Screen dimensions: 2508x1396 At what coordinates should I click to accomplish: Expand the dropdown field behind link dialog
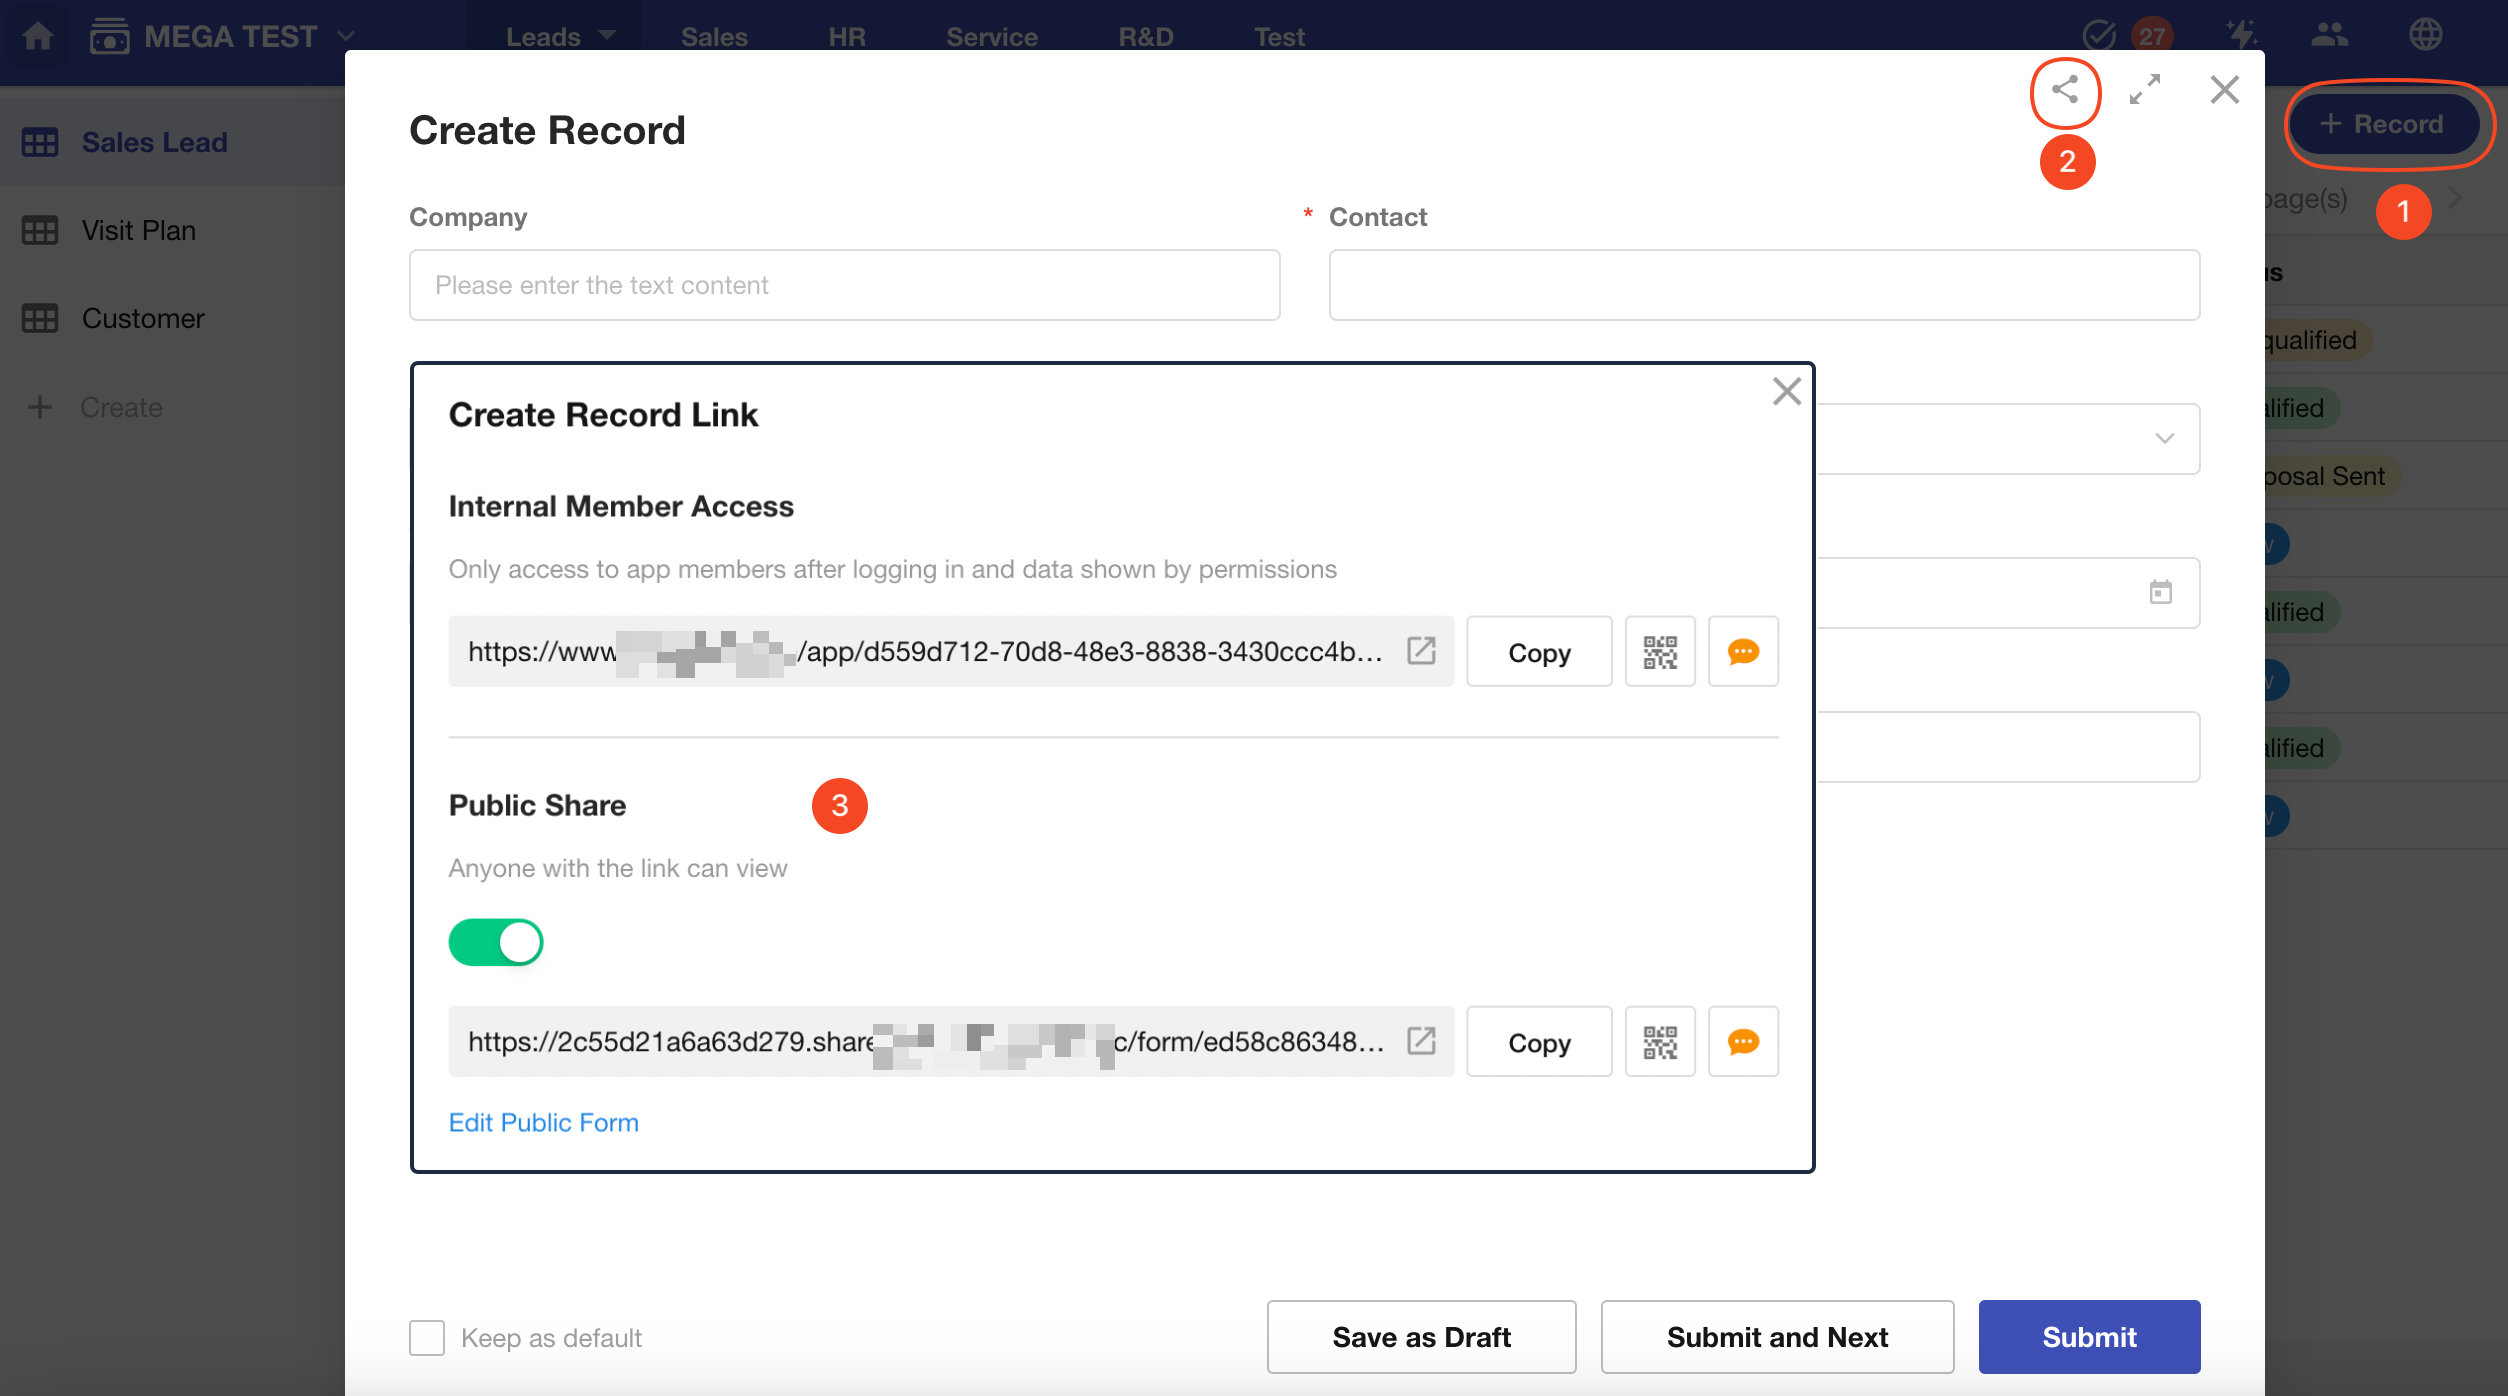point(2164,438)
